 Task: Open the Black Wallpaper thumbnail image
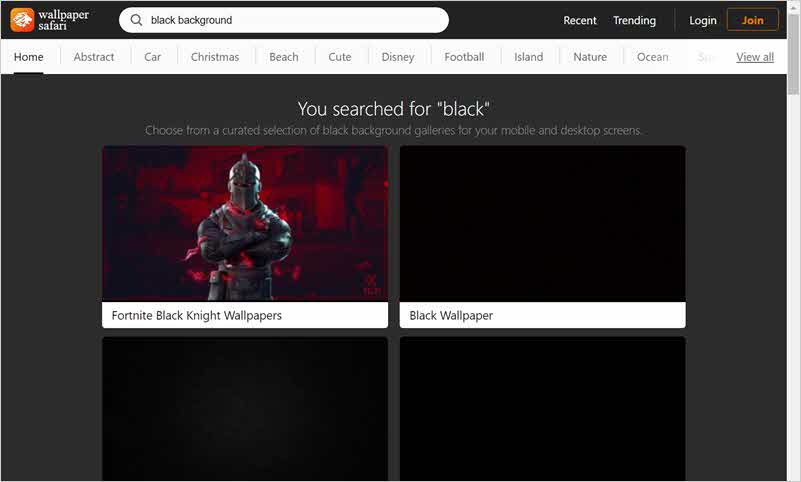(543, 223)
